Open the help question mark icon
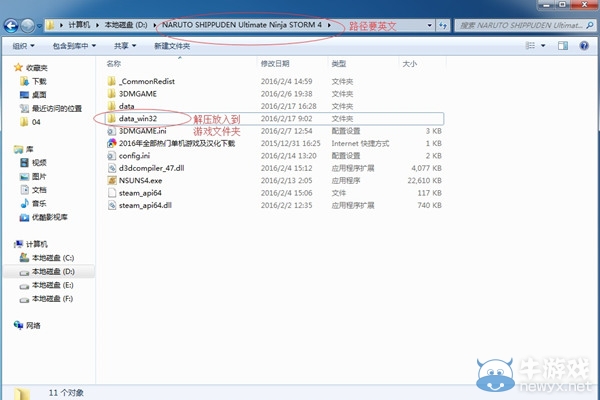600x400 pixels. click(x=584, y=46)
